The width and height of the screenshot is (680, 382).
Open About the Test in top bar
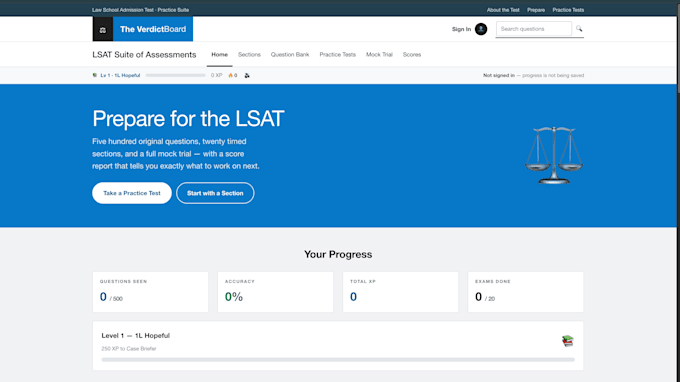tap(503, 10)
